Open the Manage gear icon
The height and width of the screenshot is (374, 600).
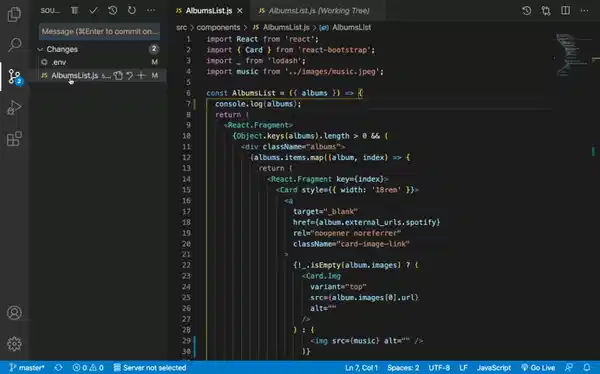(14, 344)
